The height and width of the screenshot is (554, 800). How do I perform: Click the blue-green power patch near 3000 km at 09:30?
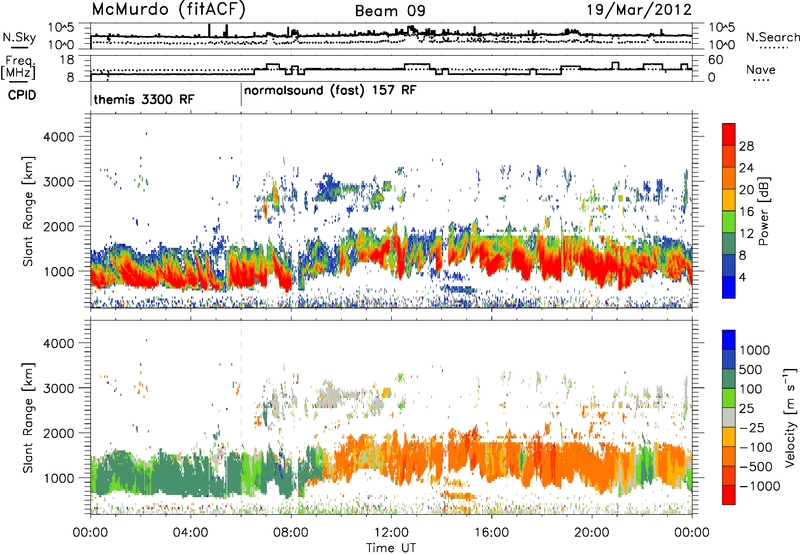click(329, 188)
